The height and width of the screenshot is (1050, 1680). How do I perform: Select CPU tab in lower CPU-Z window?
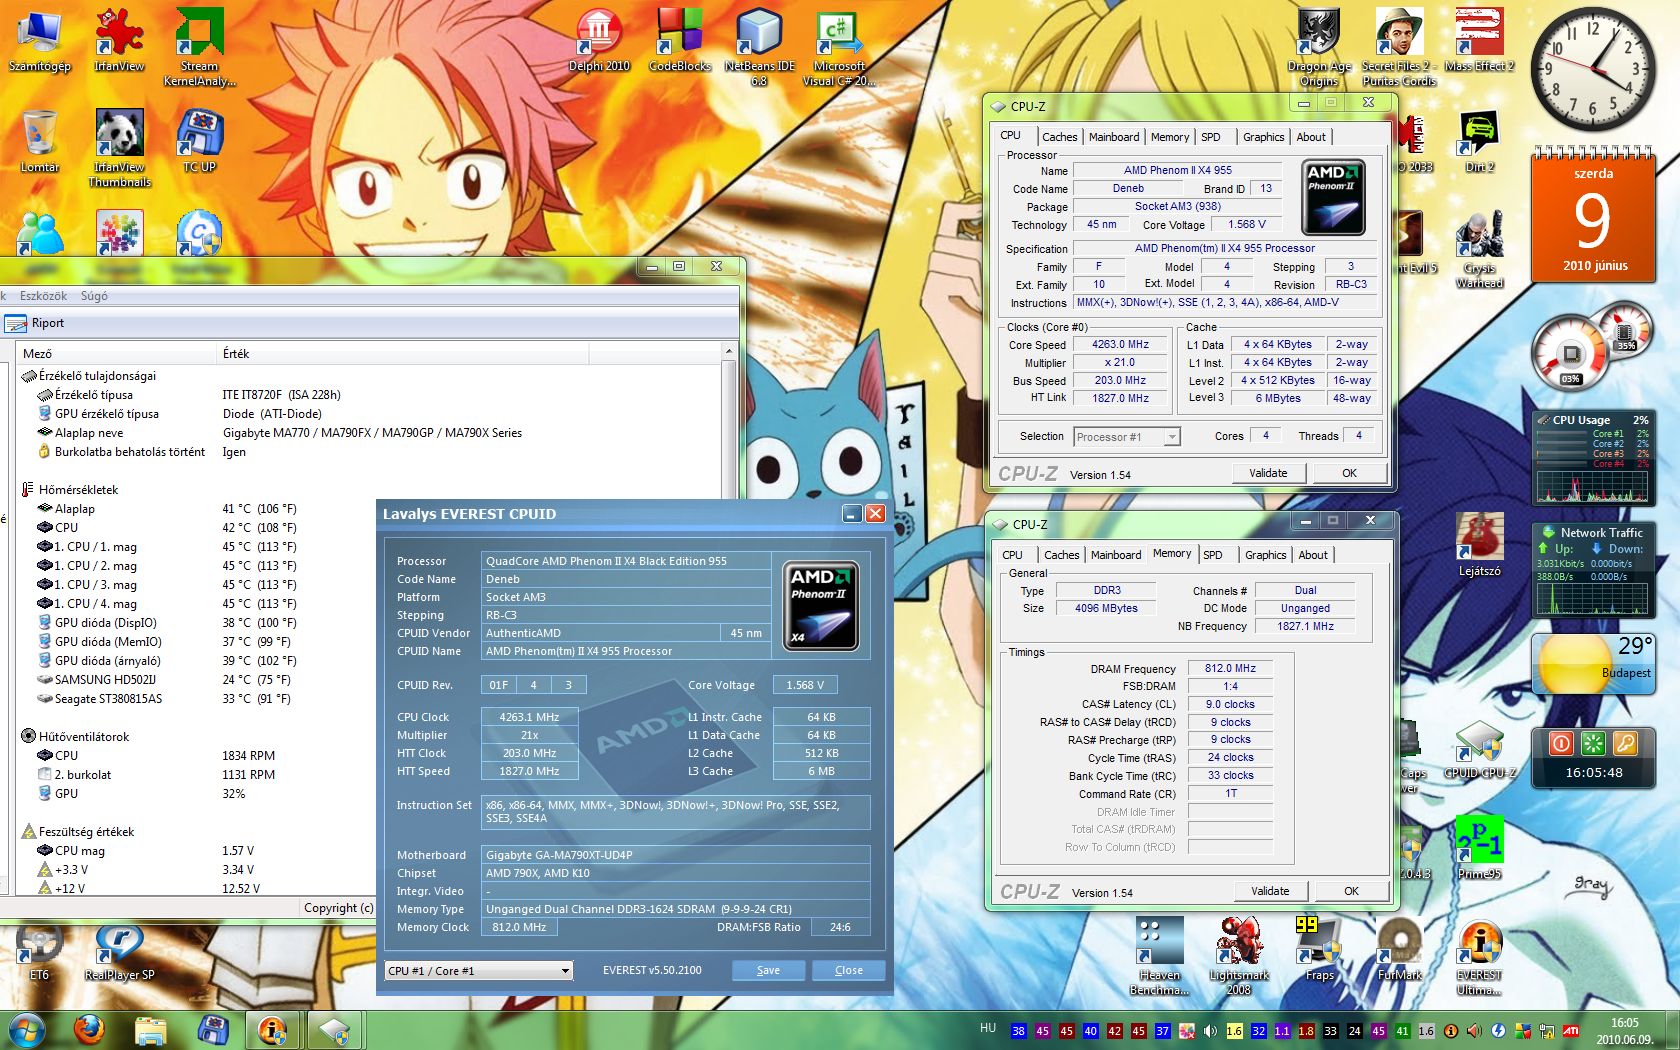pyautogui.click(x=1013, y=555)
